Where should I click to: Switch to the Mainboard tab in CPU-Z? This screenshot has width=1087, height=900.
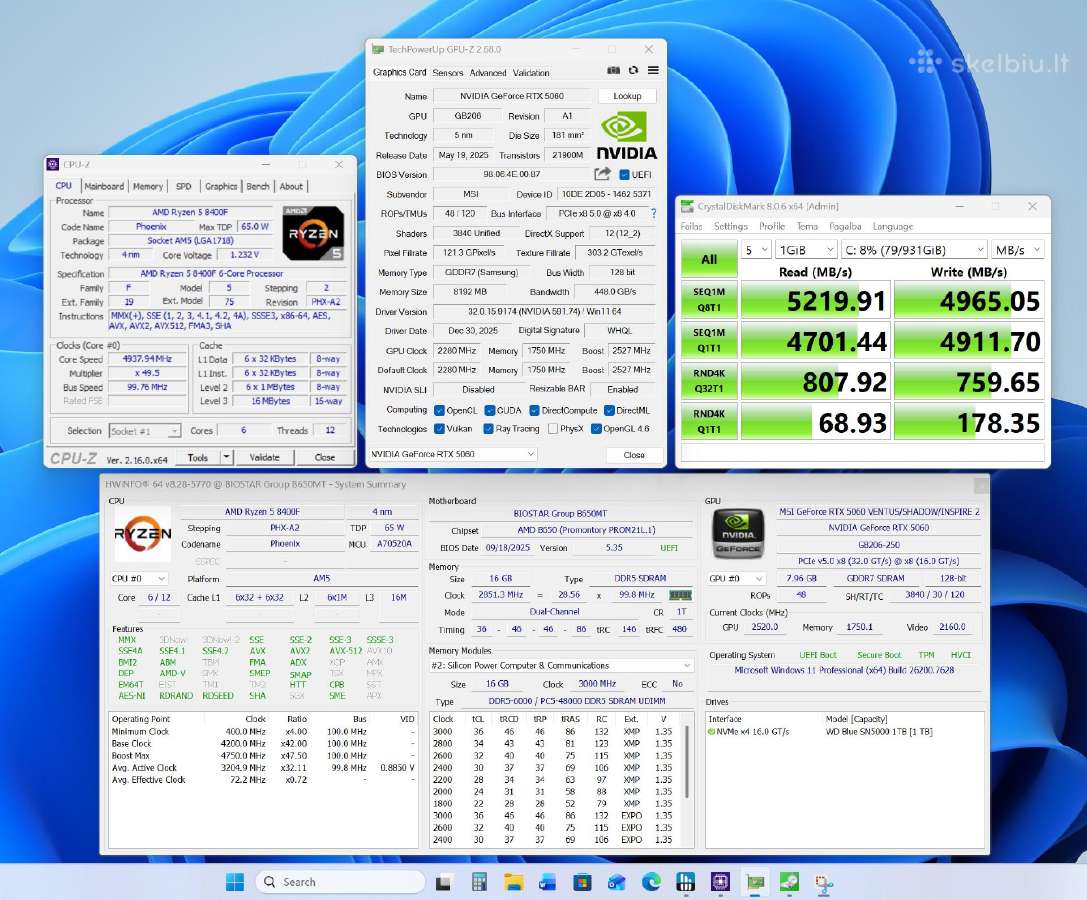click(x=104, y=186)
